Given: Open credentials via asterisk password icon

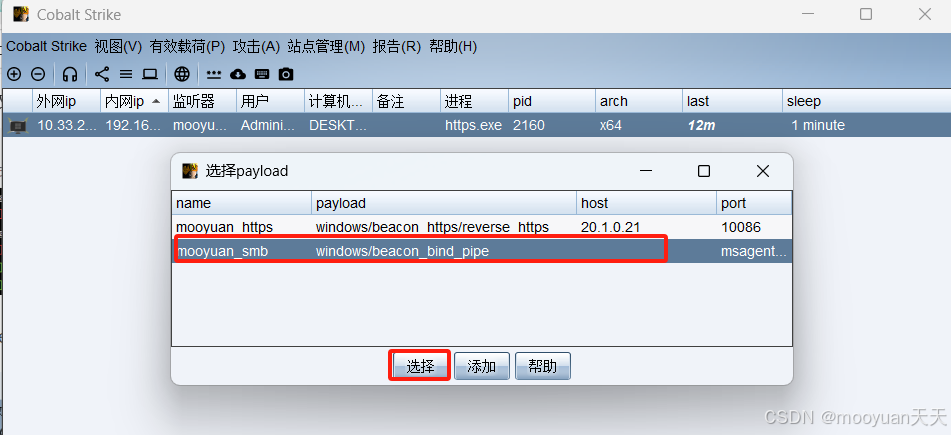Looking at the screenshot, I should pyautogui.click(x=213, y=74).
